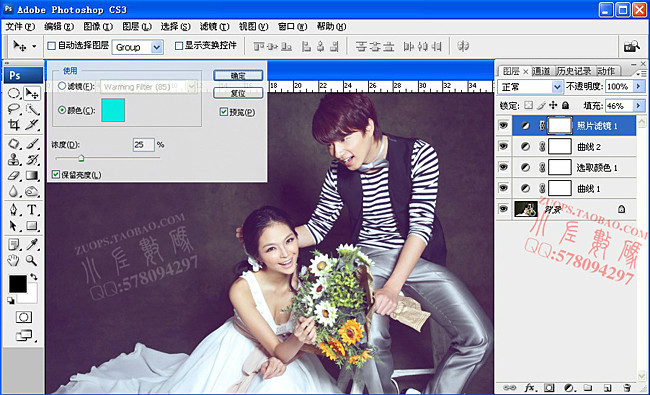
Task: Select the Lasso tool
Action: [14, 109]
